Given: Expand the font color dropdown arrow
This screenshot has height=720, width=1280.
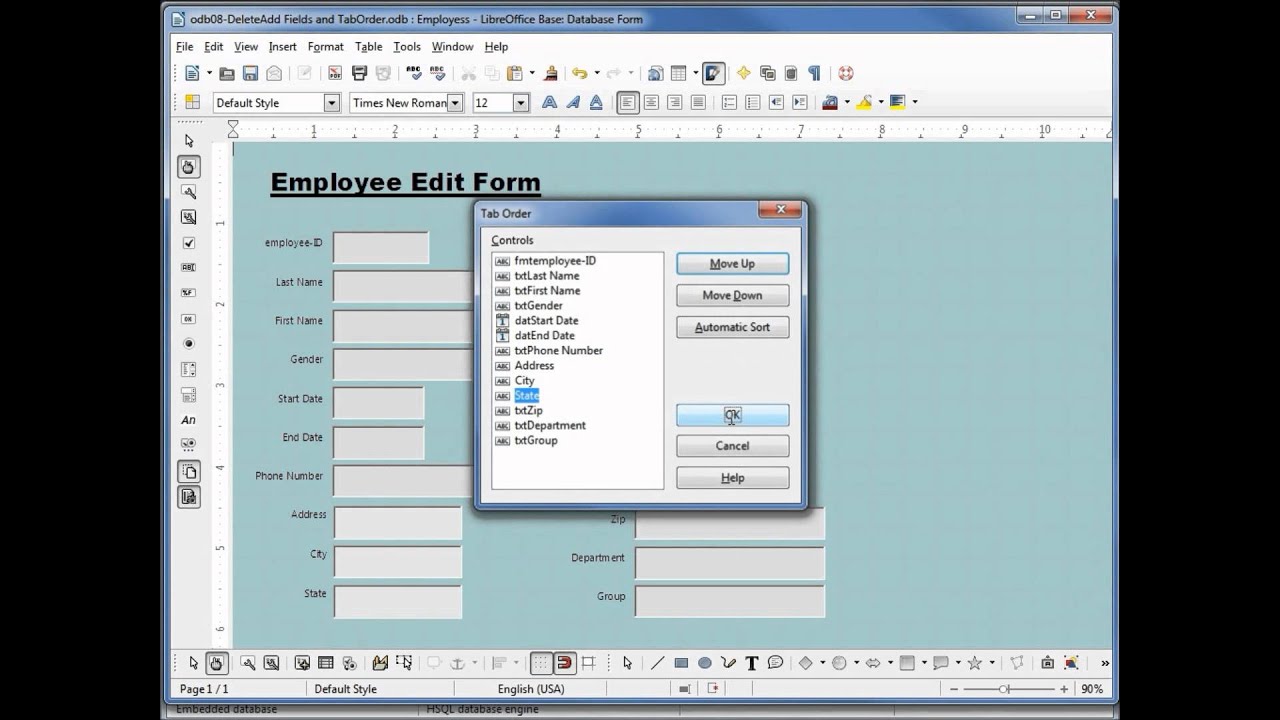Looking at the screenshot, I should point(847,102).
